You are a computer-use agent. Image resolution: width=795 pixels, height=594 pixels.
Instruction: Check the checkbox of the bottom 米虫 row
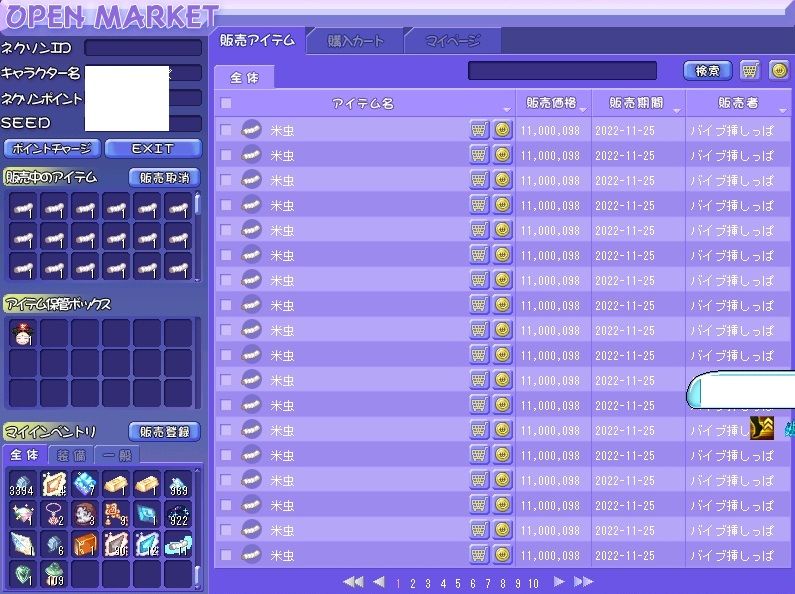[226, 555]
